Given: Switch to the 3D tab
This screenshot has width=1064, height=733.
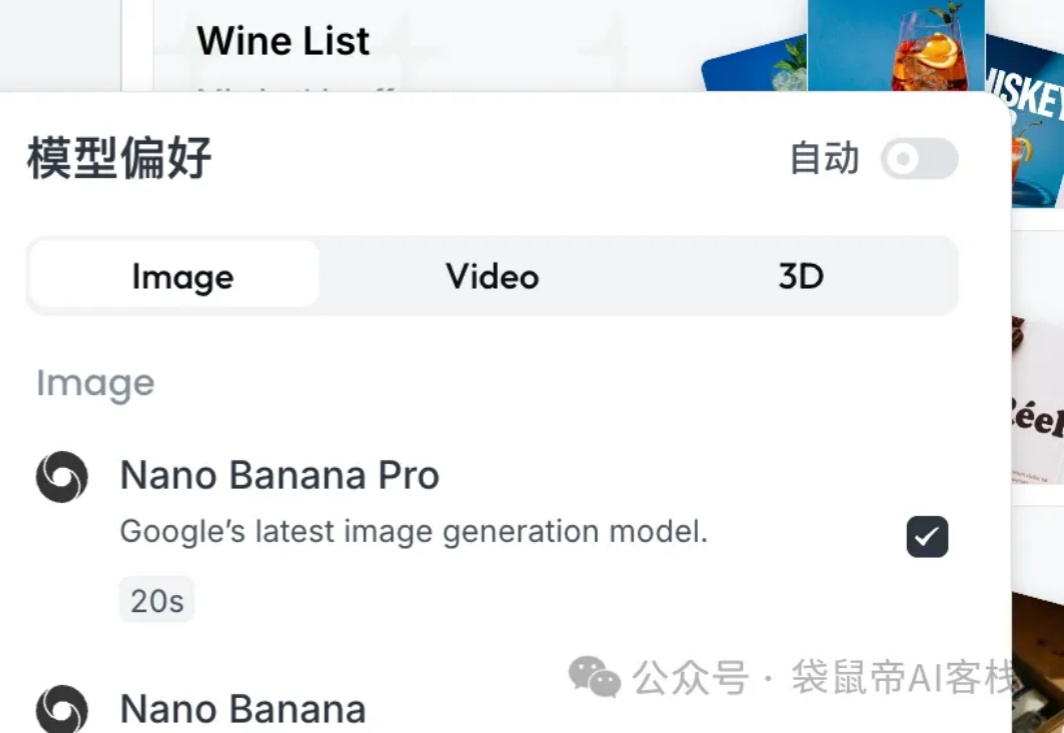Looking at the screenshot, I should pyautogui.click(x=802, y=276).
